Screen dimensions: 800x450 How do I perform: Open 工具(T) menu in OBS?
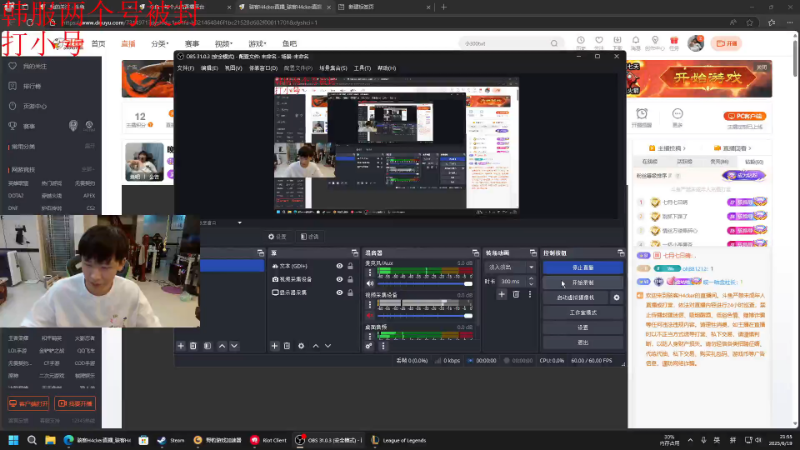(362, 68)
